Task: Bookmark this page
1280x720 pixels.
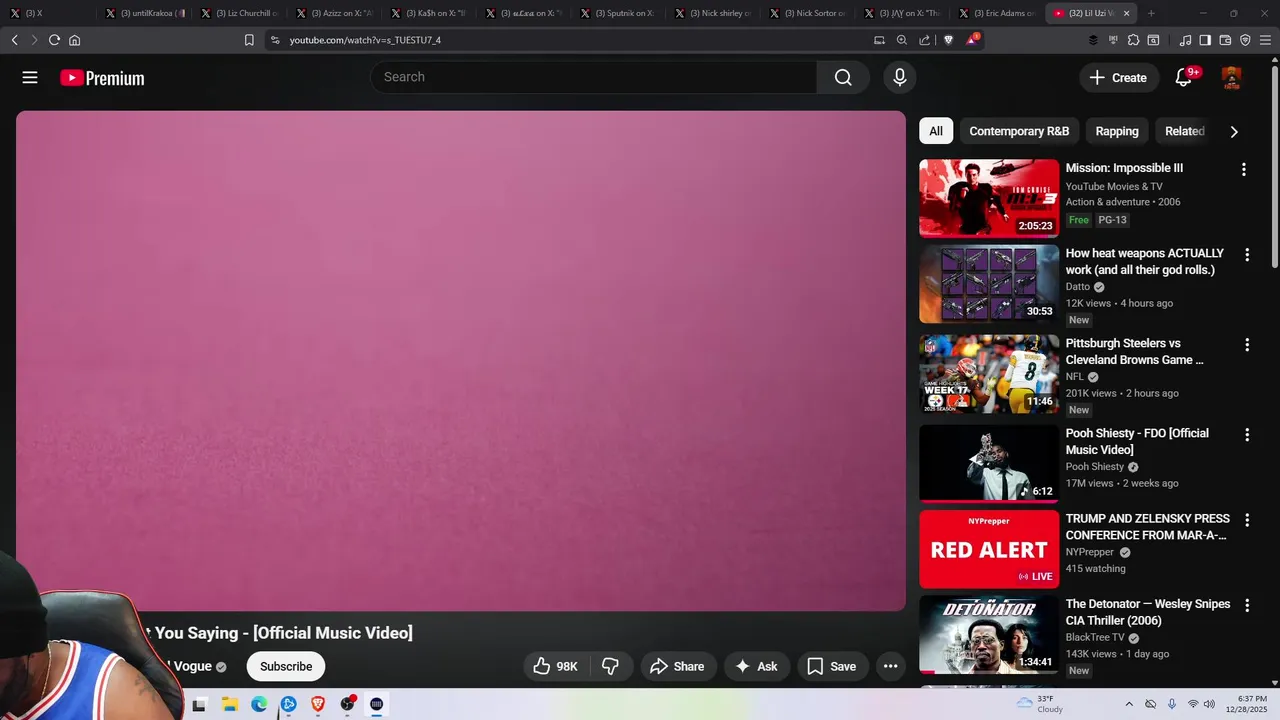Action: coord(249,40)
